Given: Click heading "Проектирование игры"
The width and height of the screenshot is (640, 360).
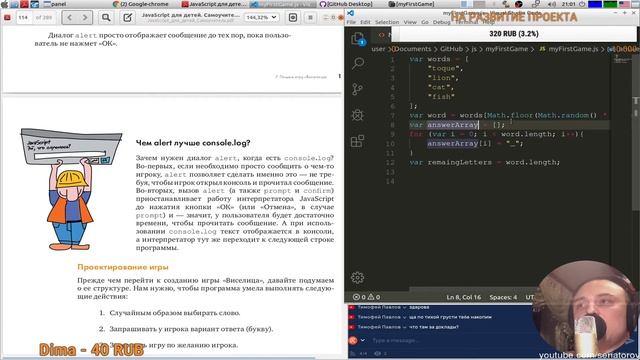Looking at the screenshot, I should click(x=123, y=267).
